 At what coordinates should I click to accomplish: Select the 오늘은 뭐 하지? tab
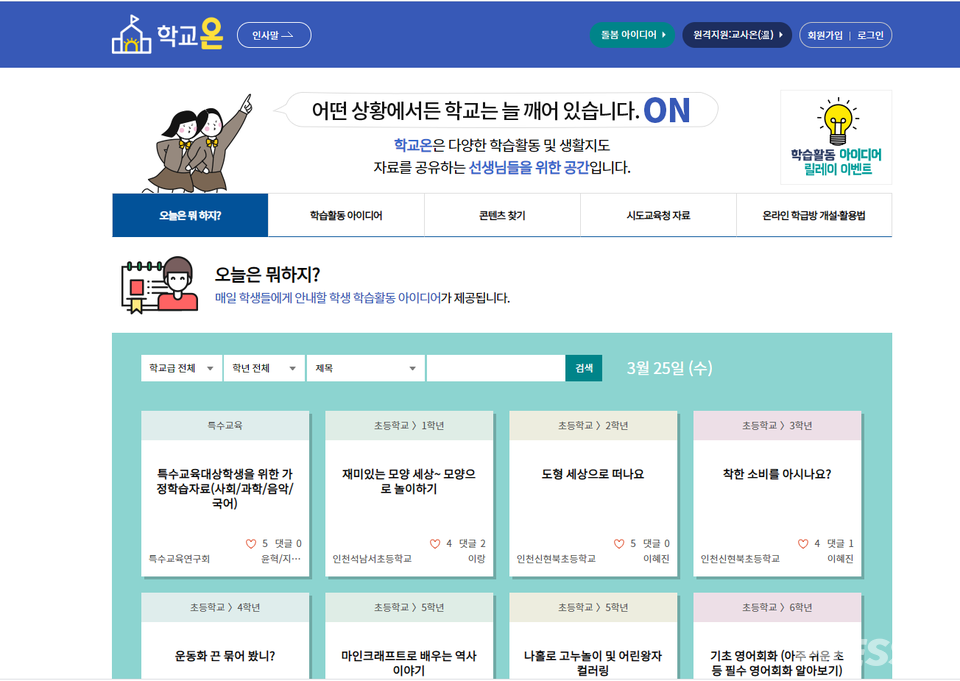pos(190,216)
